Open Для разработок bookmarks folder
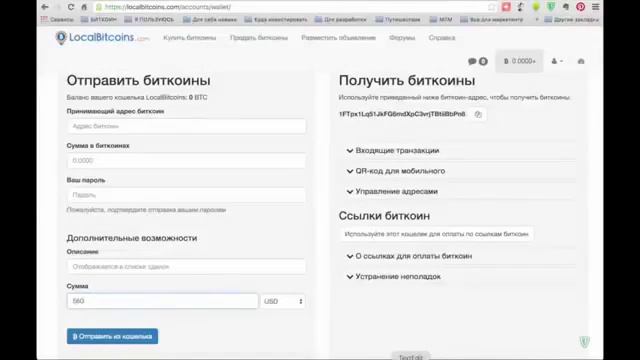Image resolution: width=640 pixels, height=360 pixels. pos(341,19)
